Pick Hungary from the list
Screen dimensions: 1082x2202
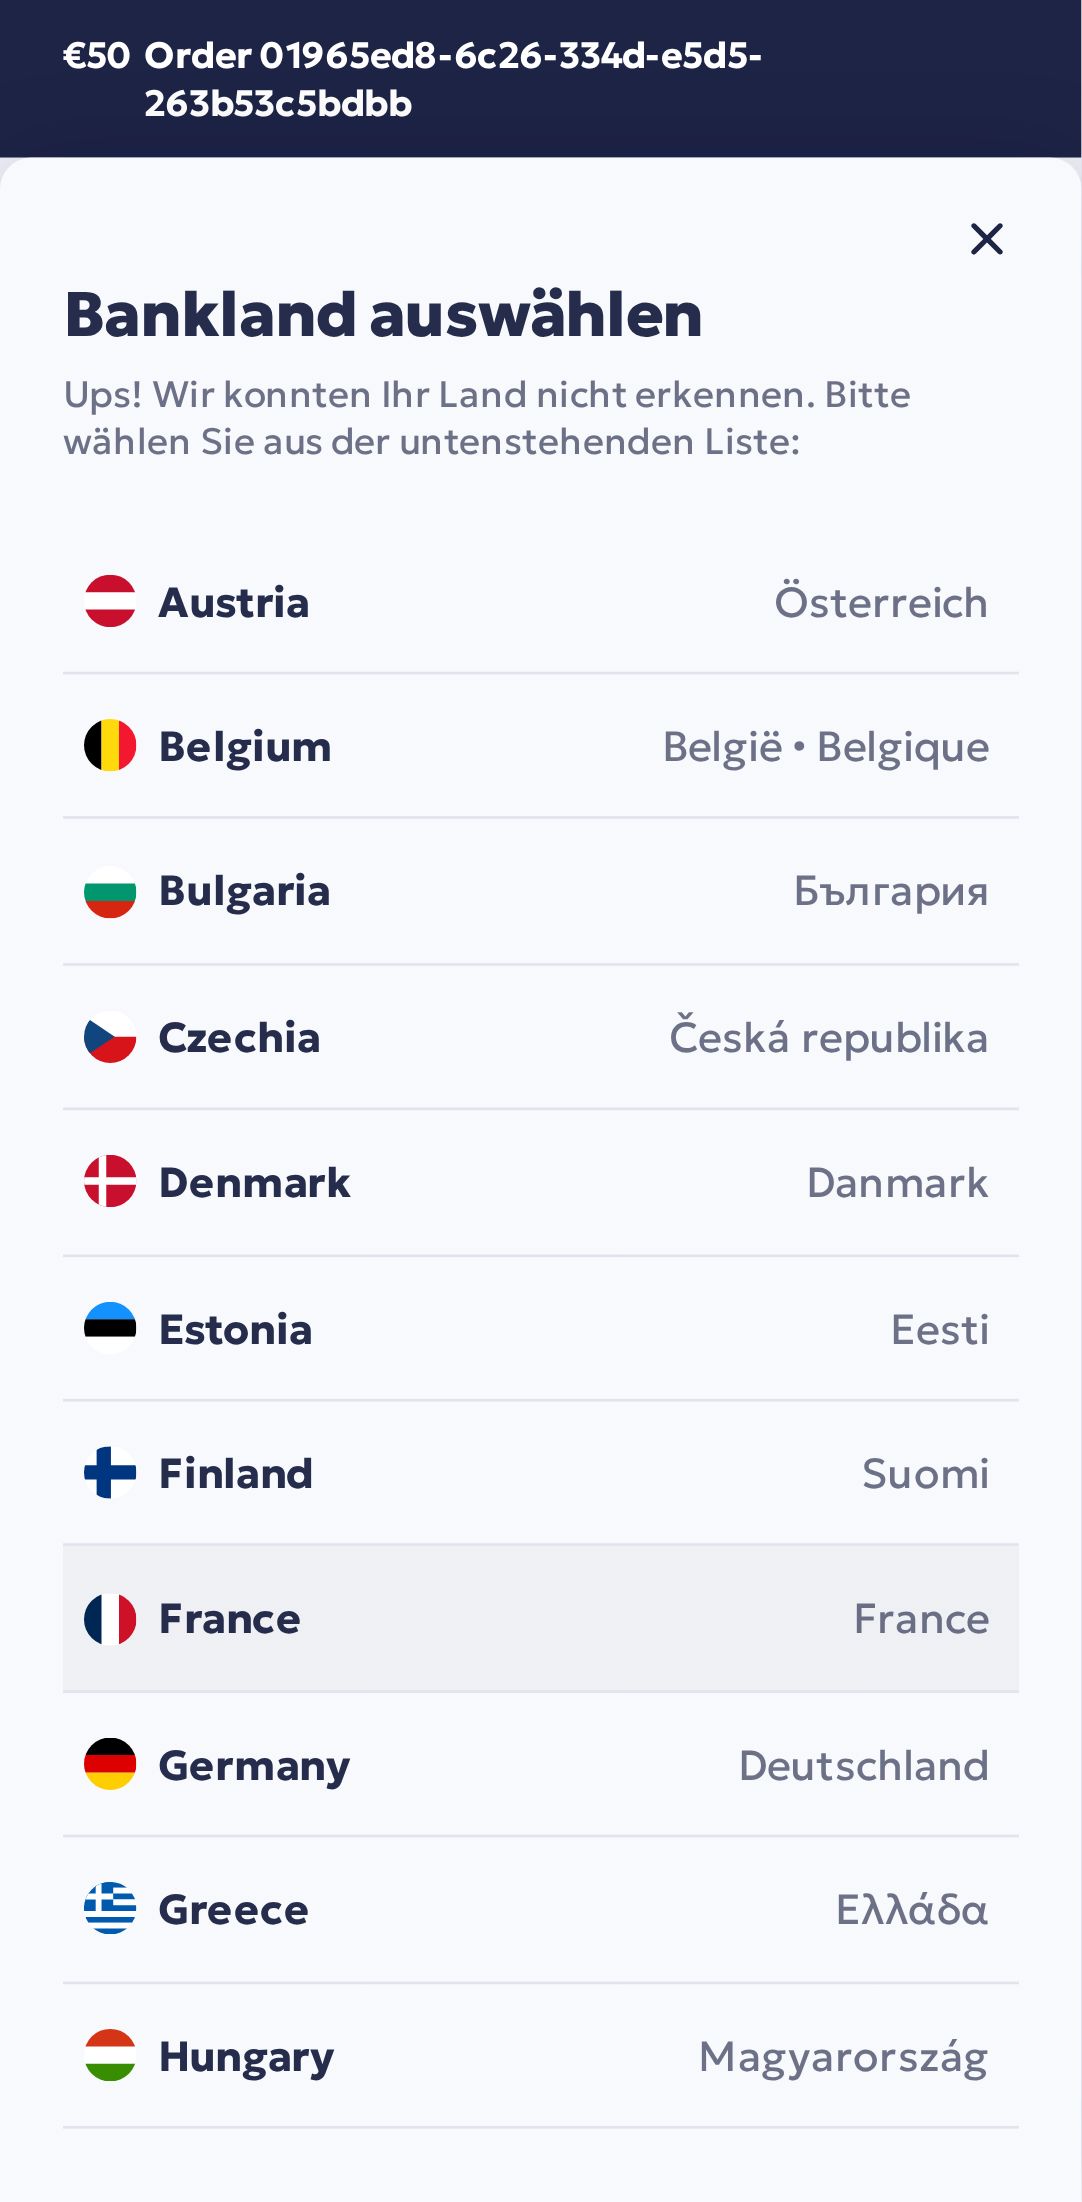click(540, 2056)
